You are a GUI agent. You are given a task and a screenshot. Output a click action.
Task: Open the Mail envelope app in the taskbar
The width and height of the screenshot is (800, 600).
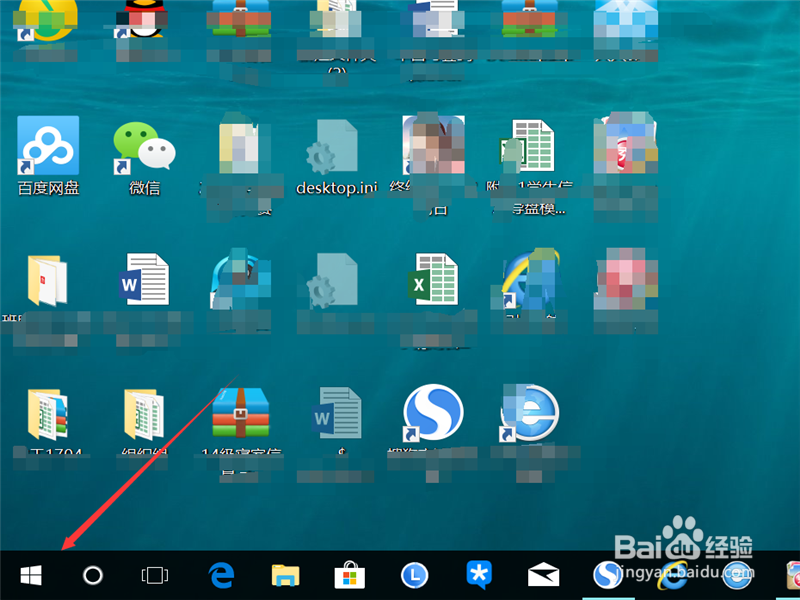(x=543, y=574)
